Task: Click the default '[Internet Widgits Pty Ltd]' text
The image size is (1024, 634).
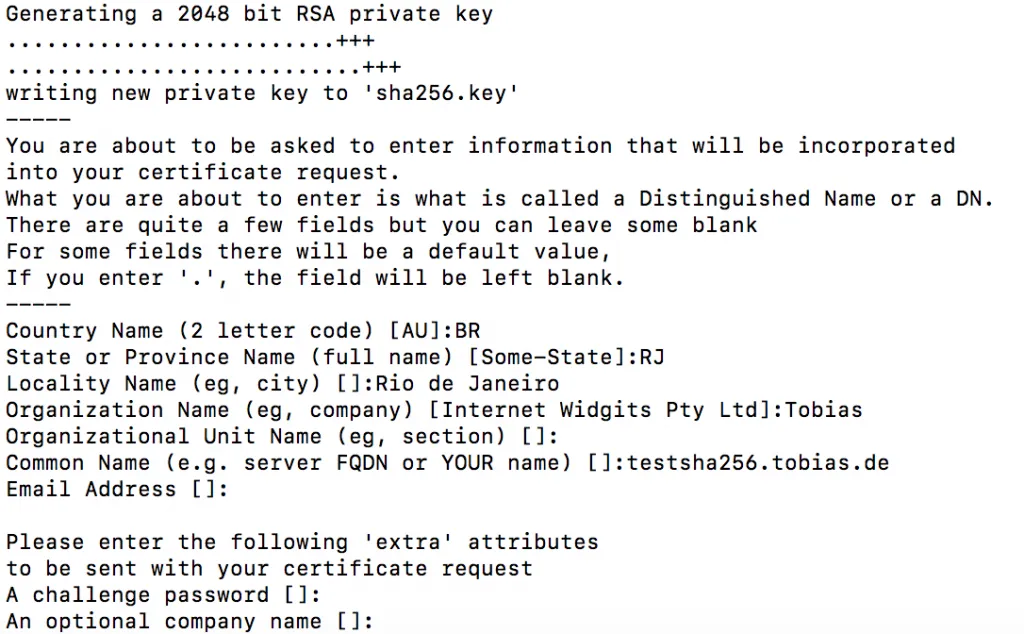Action: (x=607, y=410)
